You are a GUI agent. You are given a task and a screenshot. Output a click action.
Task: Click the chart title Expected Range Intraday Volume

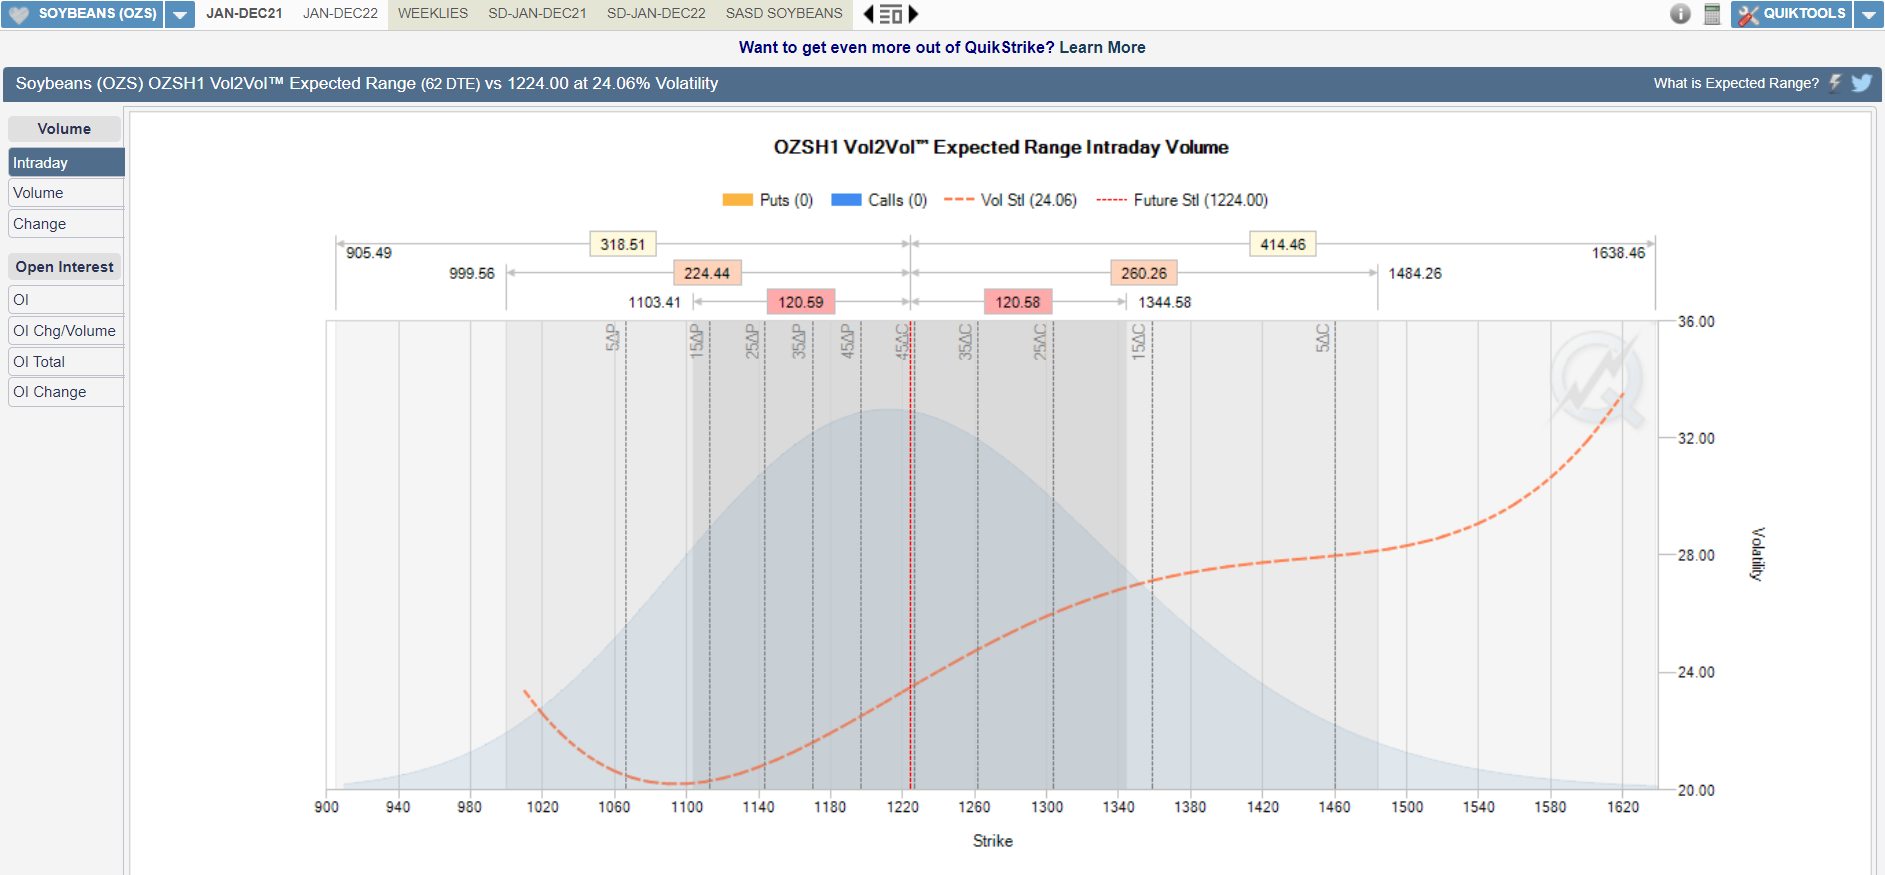[x=1001, y=147]
